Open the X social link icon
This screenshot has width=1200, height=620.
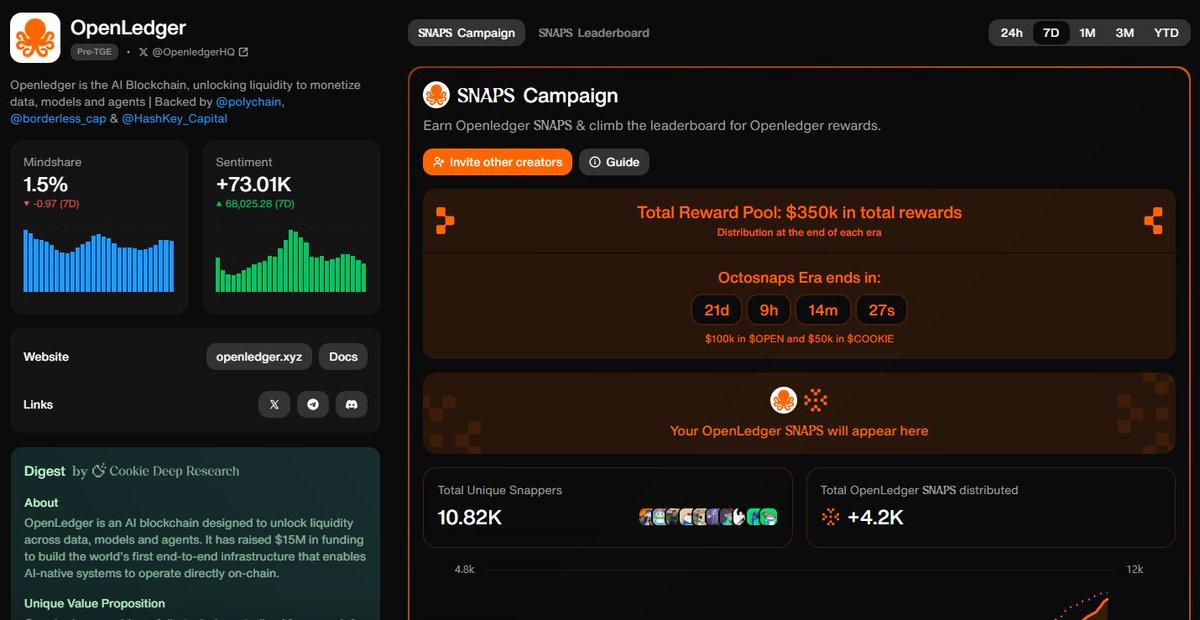(x=274, y=405)
